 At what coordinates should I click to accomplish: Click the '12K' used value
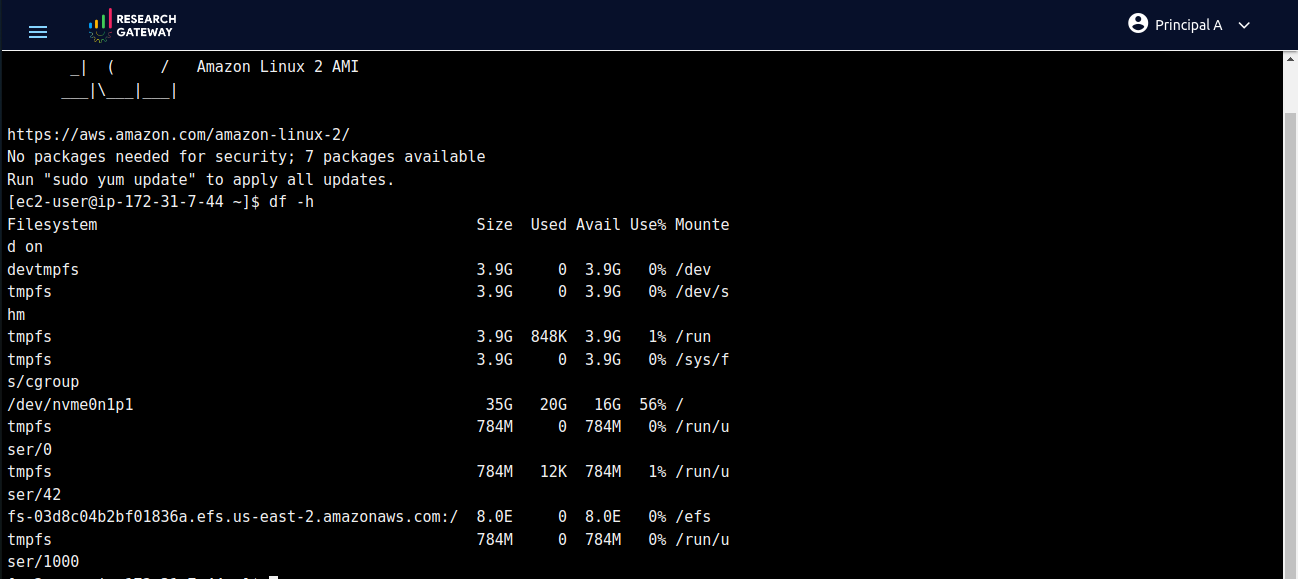click(553, 472)
